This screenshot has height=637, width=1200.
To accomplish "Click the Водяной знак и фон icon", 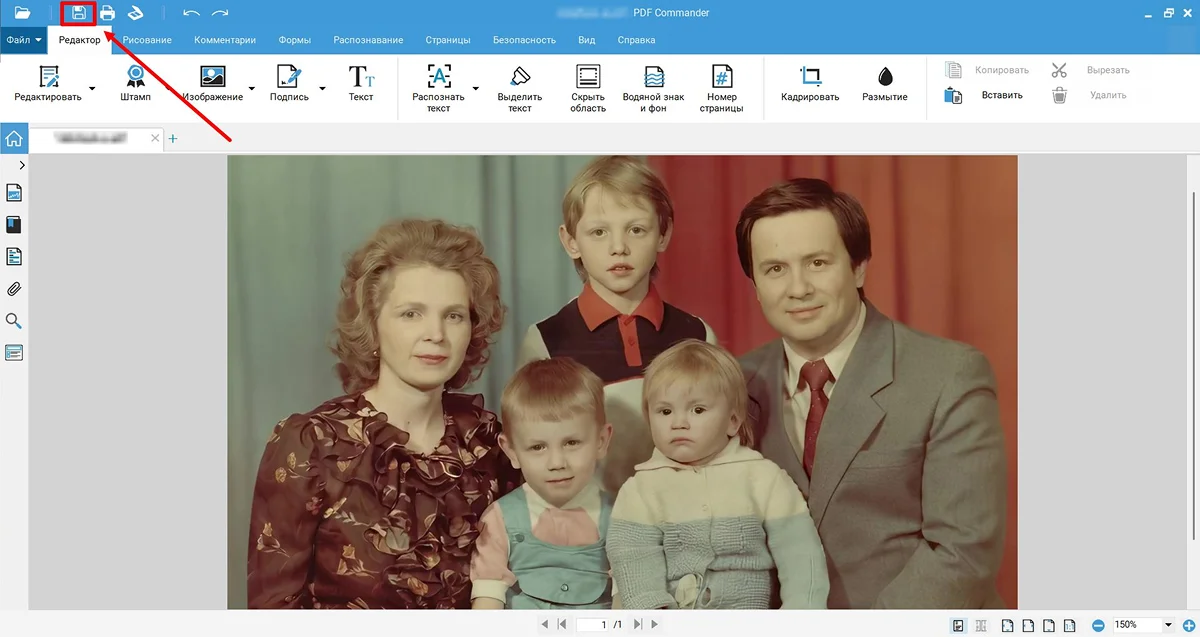I will (x=654, y=88).
